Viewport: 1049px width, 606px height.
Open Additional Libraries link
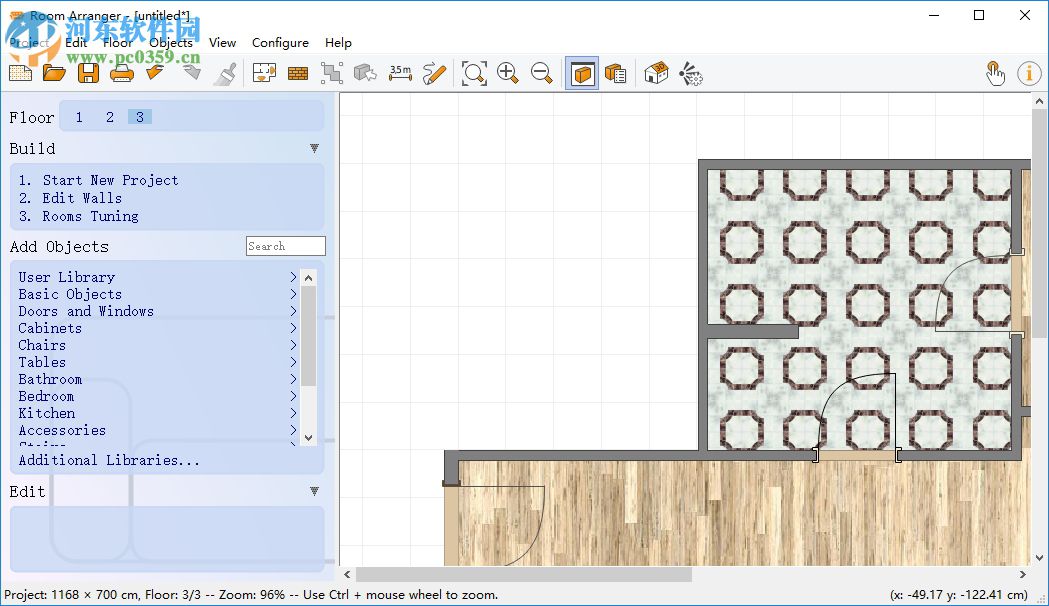(109, 460)
